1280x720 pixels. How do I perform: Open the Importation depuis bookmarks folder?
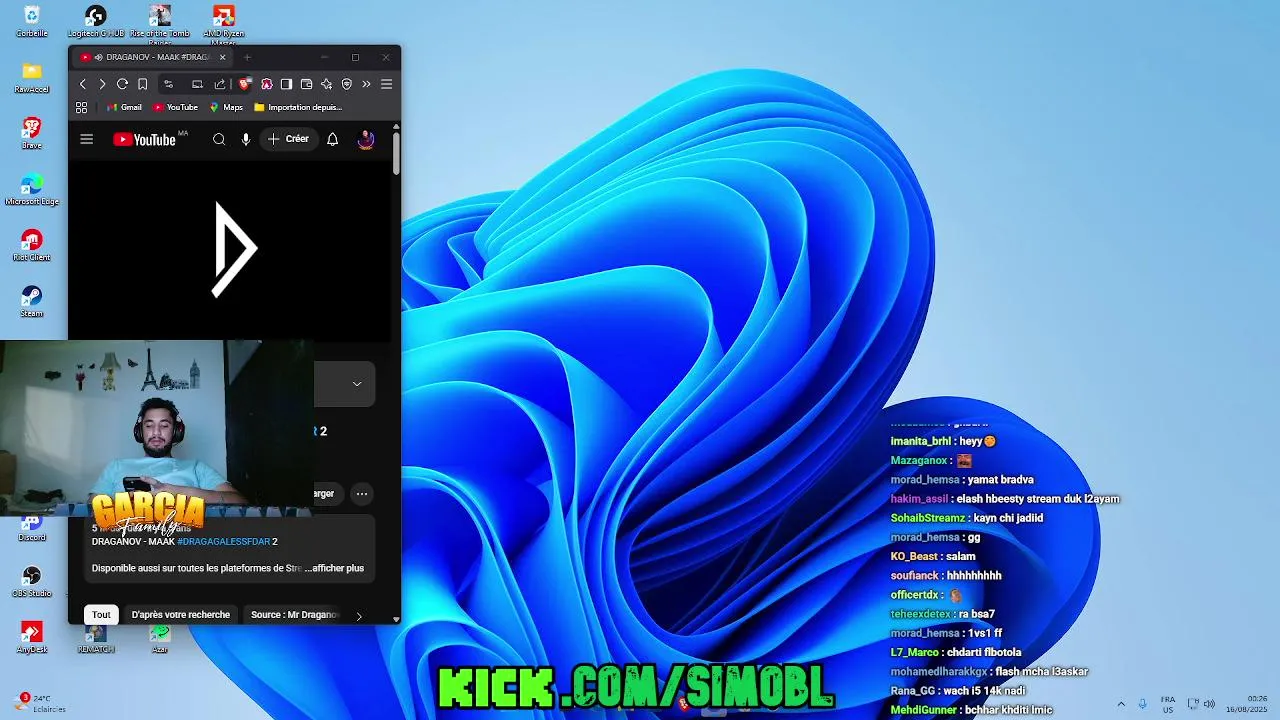point(298,107)
